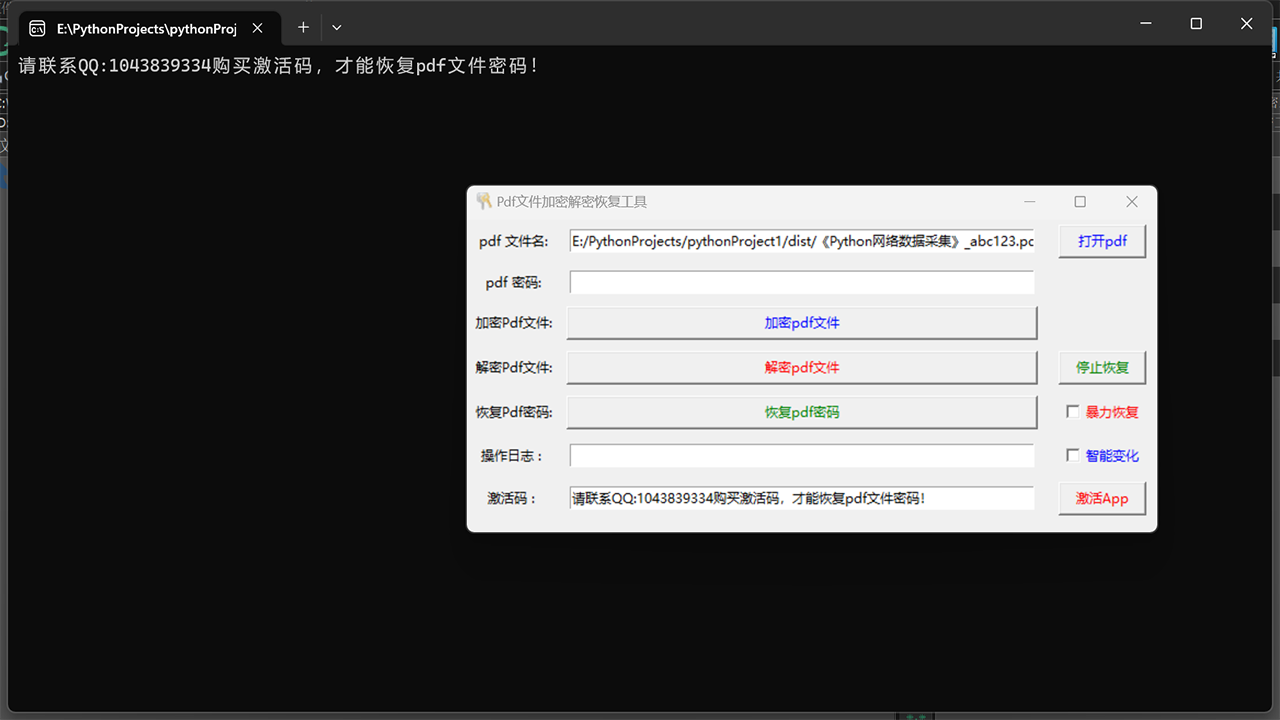Maximize the terminal window
The image size is (1280, 720).
click(x=1196, y=24)
